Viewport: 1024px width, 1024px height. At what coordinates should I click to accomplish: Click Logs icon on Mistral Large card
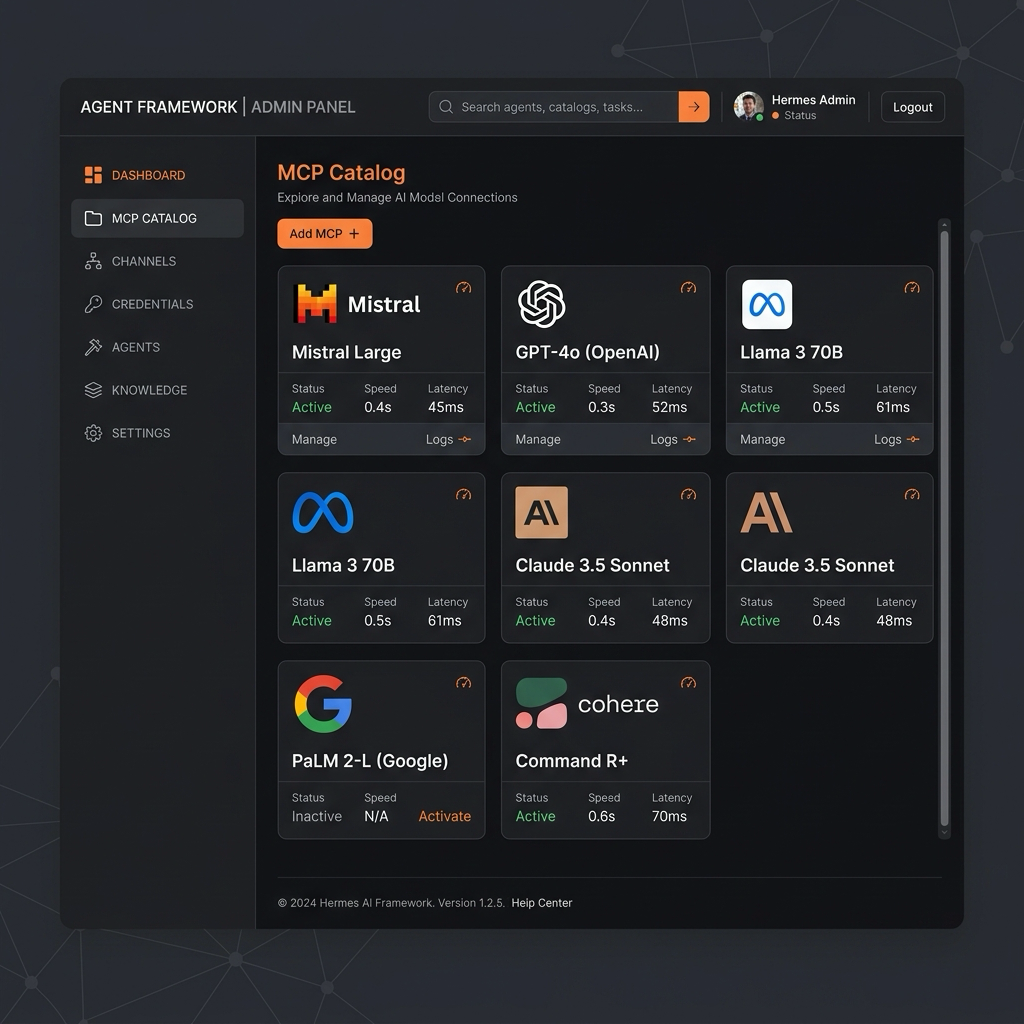tap(465, 440)
